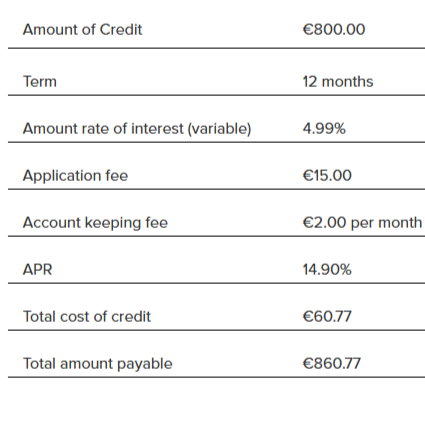The width and height of the screenshot is (425, 425).
Task: Click the 12 months term value
Action: (338, 82)
